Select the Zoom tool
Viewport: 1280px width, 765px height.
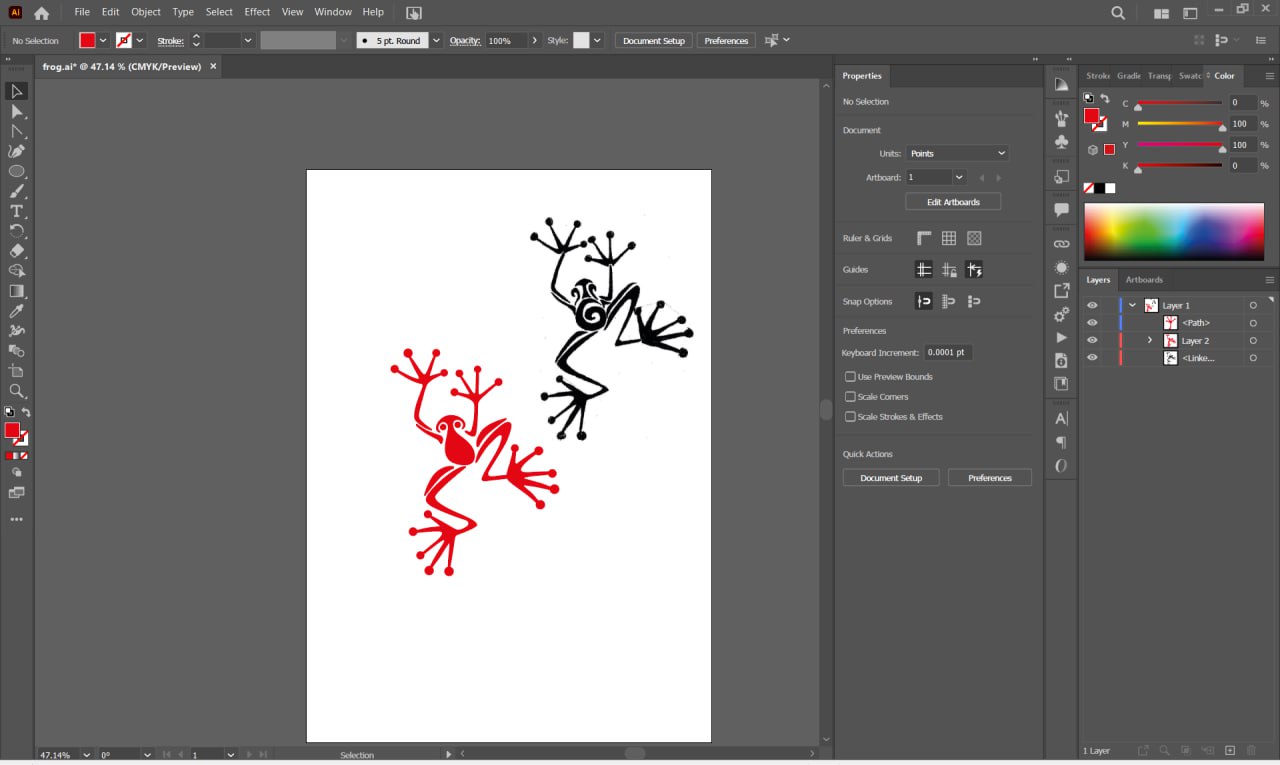16,391
